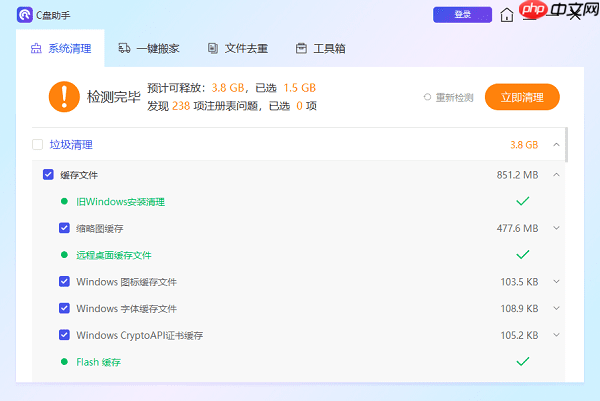Toggle the 垃圾清理 checkbox
This screenshot has height=401, width=600.
(38, 145)
